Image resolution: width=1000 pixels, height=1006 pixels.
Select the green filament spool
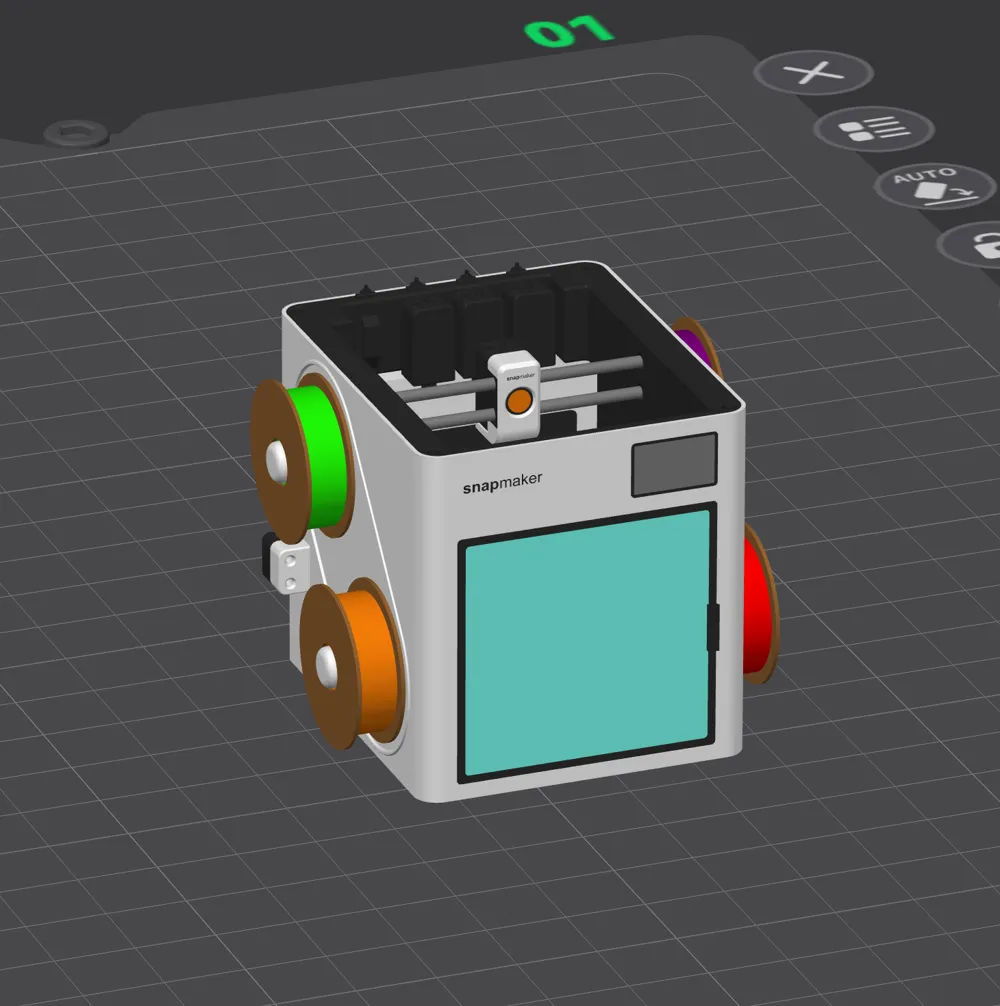coord(301,460)
